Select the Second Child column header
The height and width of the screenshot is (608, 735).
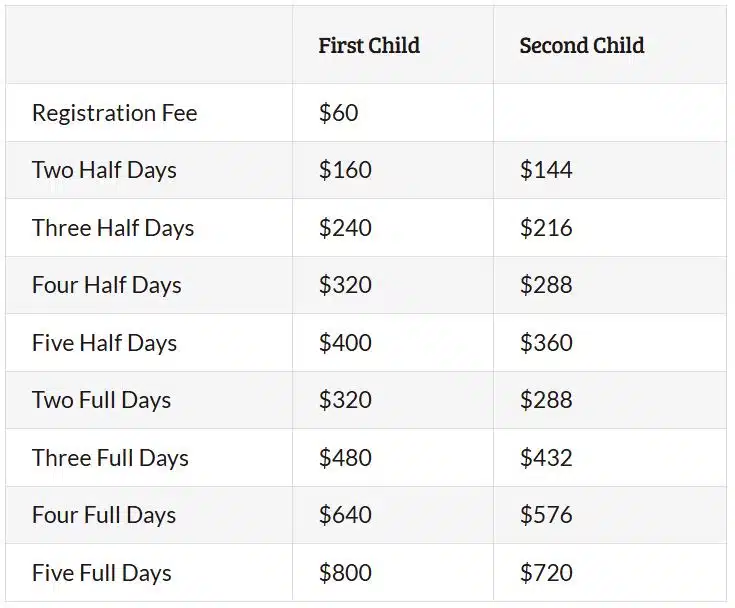coord(582,46)
